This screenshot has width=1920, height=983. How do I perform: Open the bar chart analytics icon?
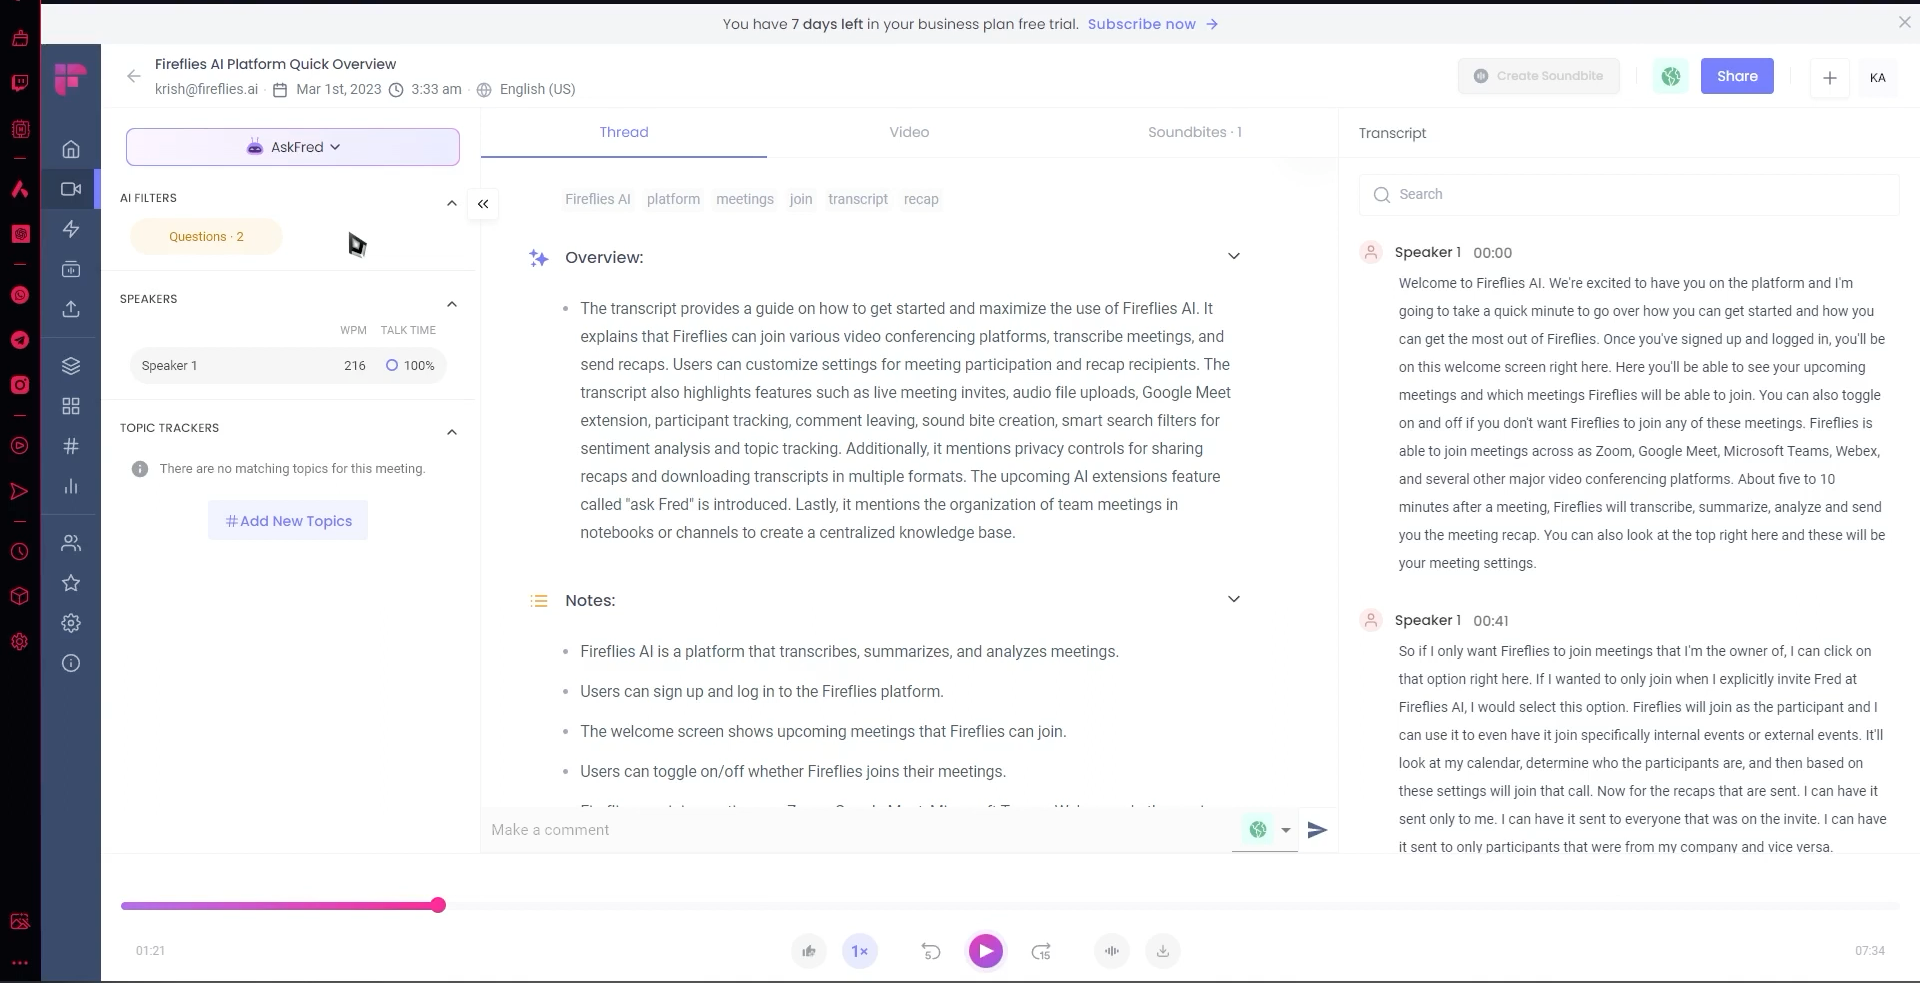point(71,487)
